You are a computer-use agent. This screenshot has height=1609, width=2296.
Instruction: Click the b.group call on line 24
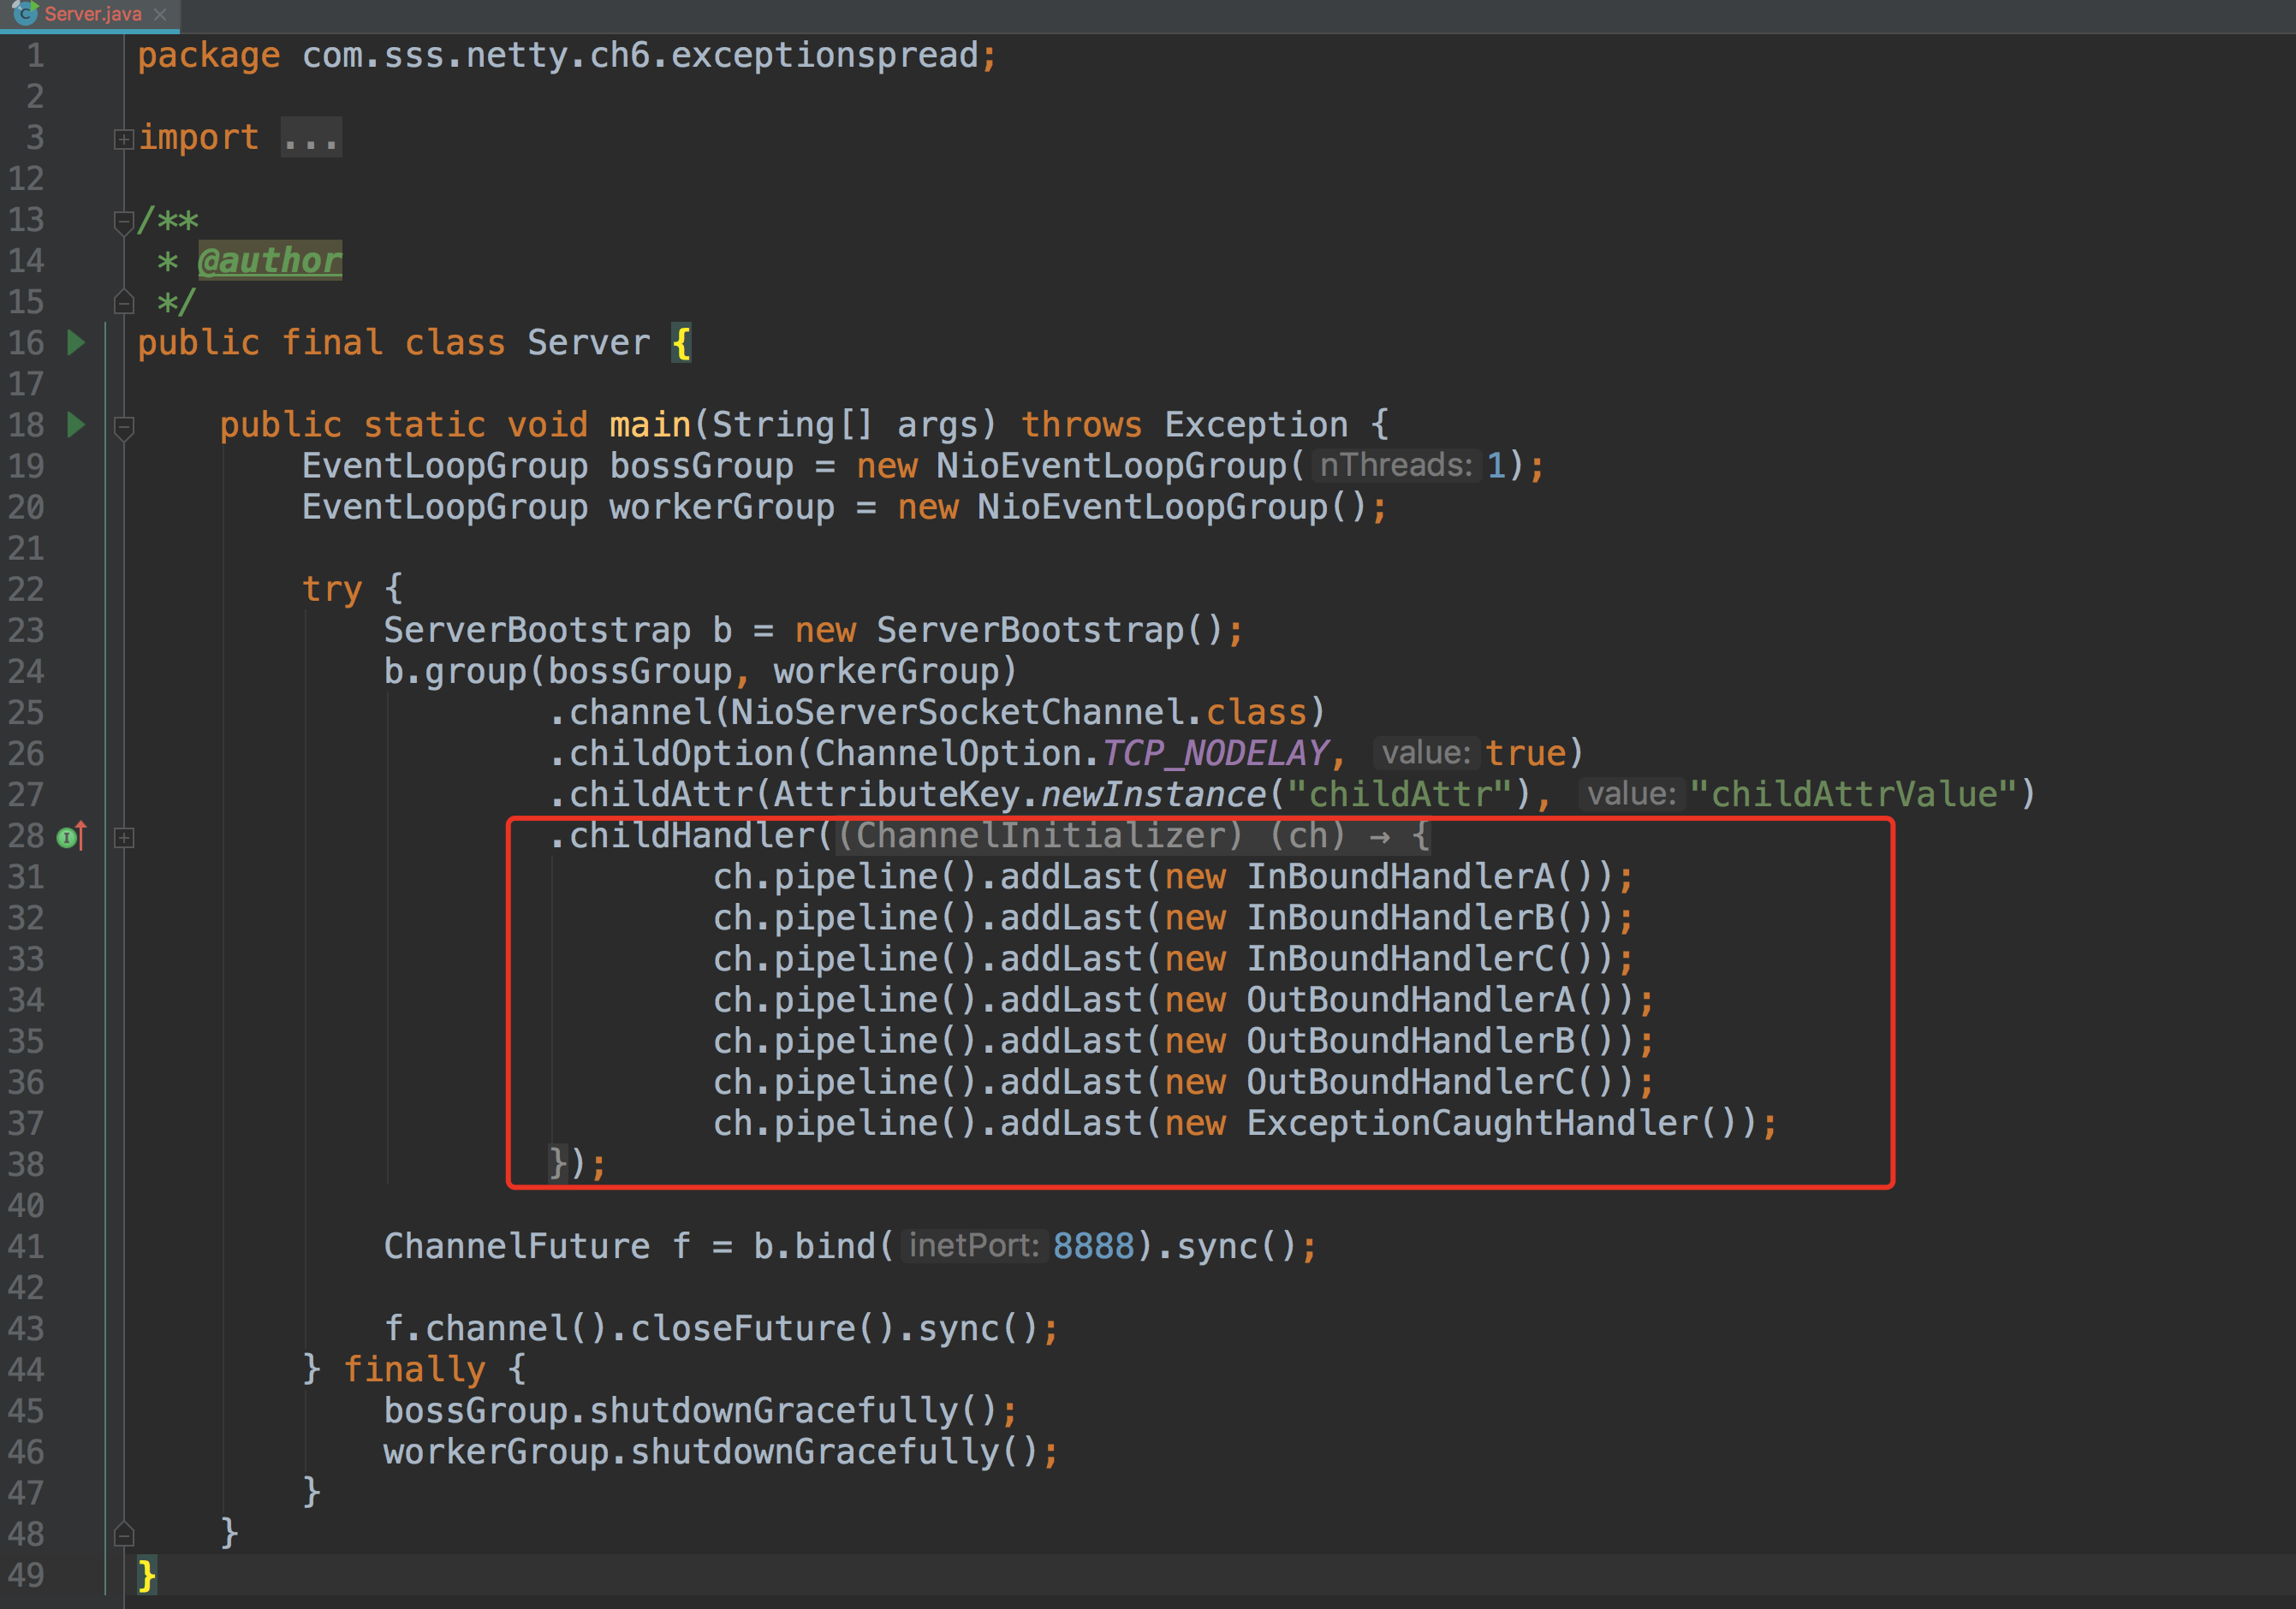click(455, 671)
